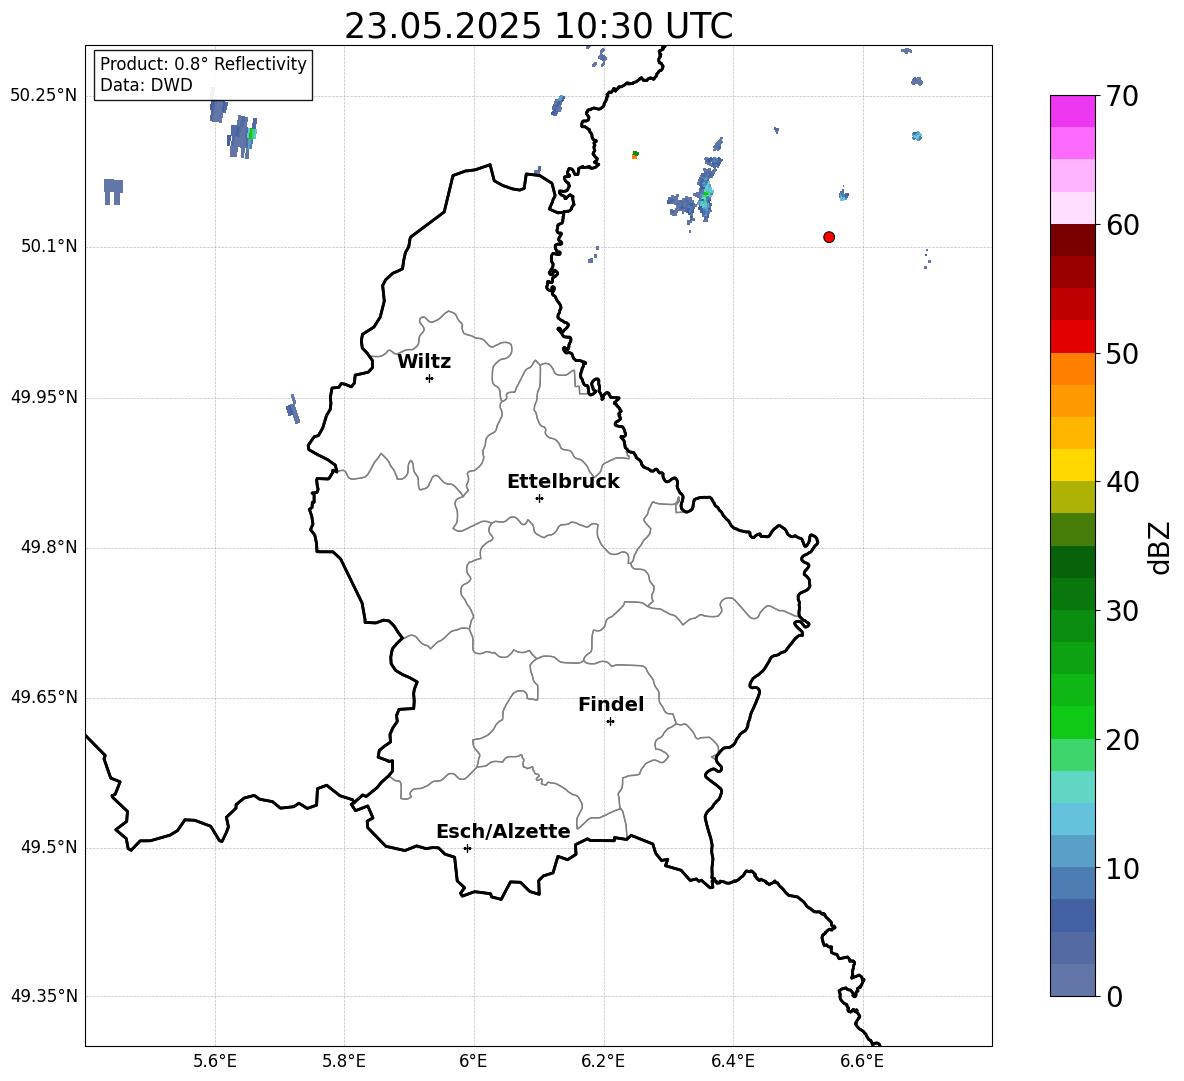Click the 6.6°E longitude label

(x=862, y=1062)
